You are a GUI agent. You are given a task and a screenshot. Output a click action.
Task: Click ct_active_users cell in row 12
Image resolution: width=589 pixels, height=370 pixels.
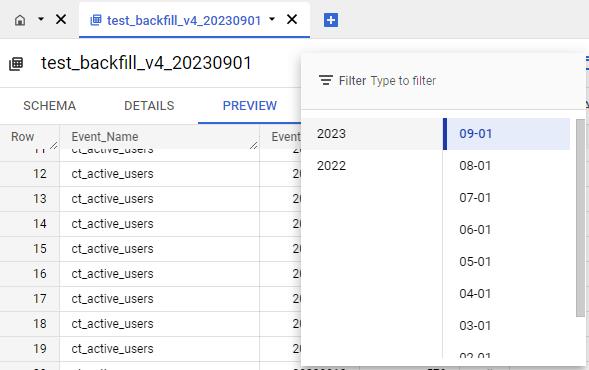pyautogui.click(x=159, y=174)
